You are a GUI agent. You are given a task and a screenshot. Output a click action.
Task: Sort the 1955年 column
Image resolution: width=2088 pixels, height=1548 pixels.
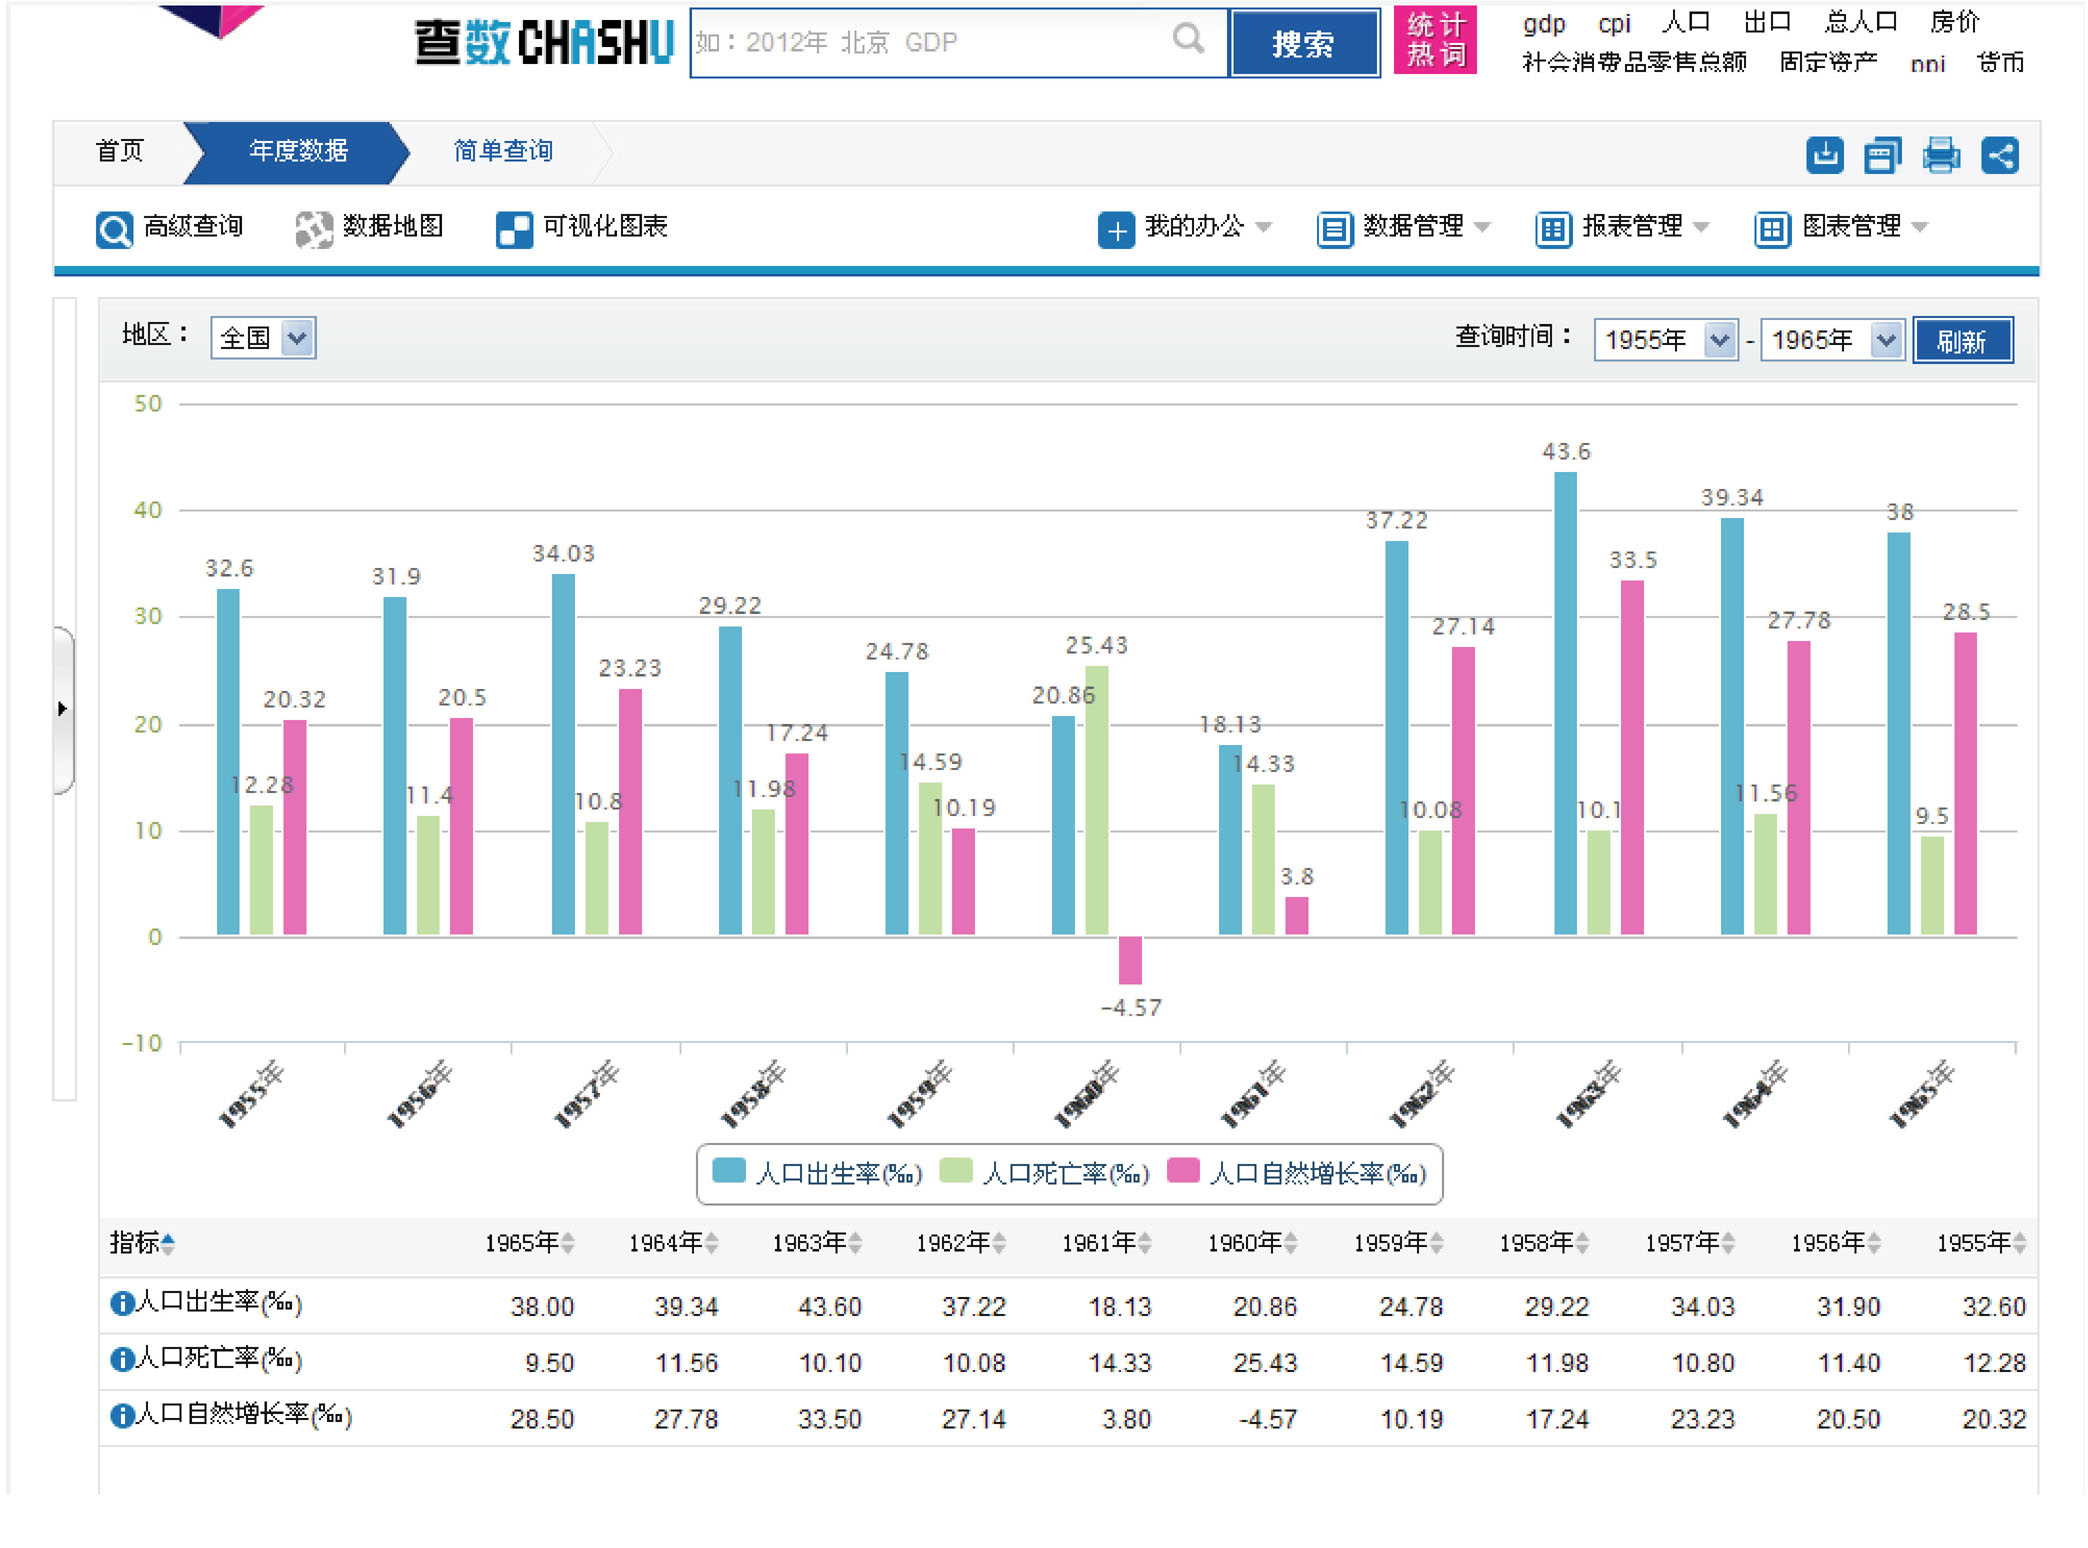coord(2020,1243)
